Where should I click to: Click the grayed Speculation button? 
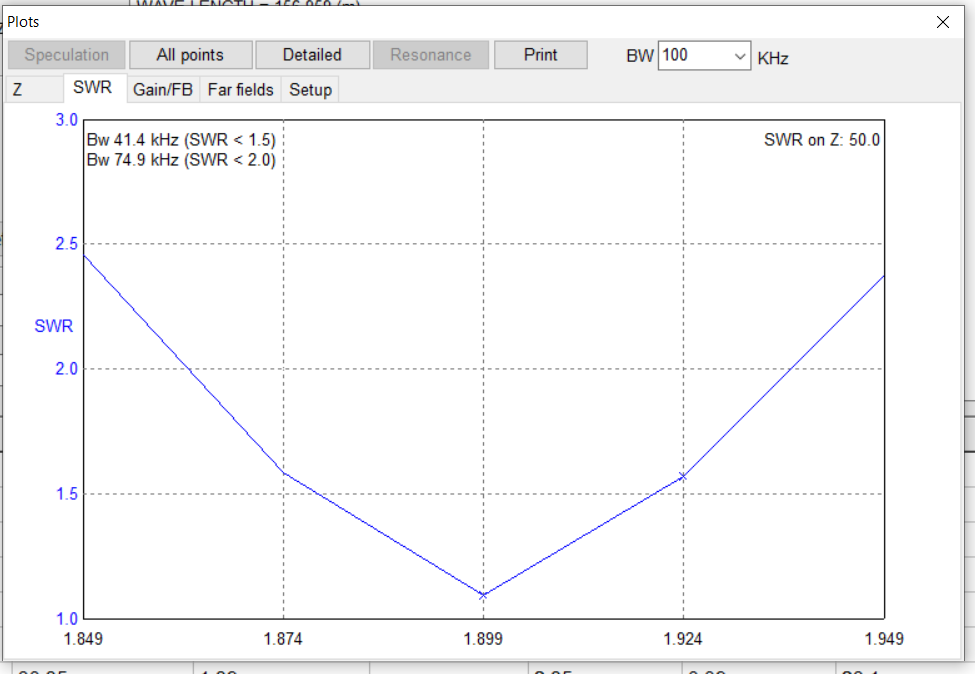(x=67, y=55)
